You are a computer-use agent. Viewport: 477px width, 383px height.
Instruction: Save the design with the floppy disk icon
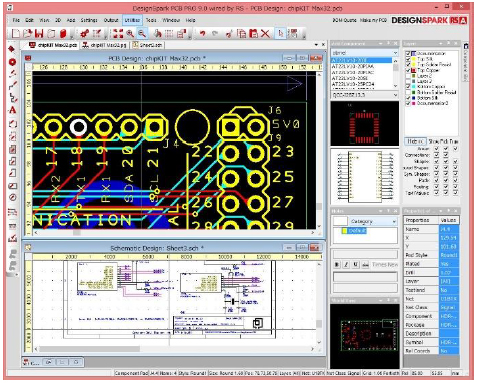(x=39, y=33)
